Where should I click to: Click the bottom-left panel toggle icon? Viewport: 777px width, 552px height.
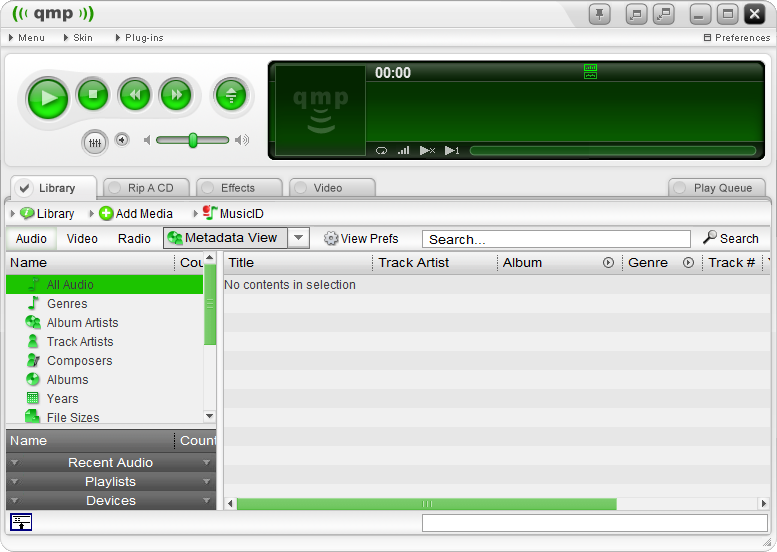tap(21, 522)
